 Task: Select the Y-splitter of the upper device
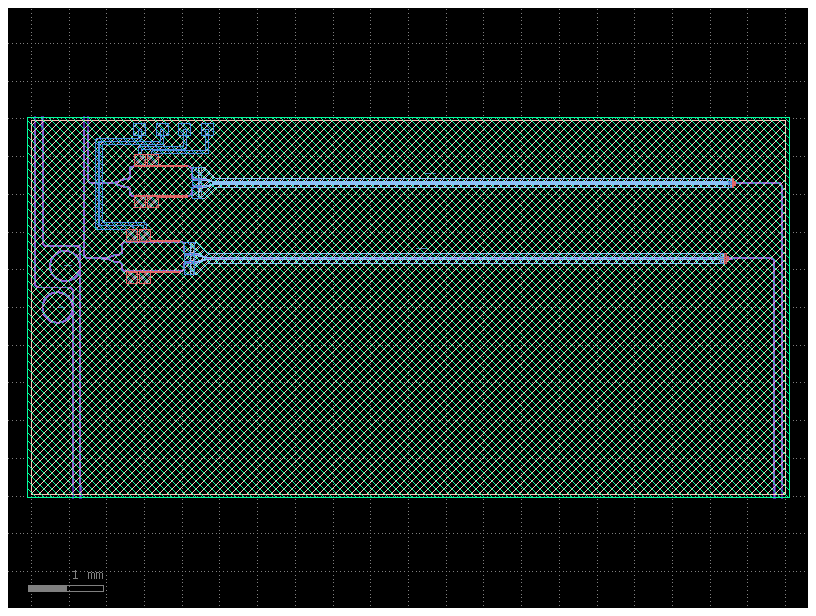pyautogui.click(x=122, y=184)
